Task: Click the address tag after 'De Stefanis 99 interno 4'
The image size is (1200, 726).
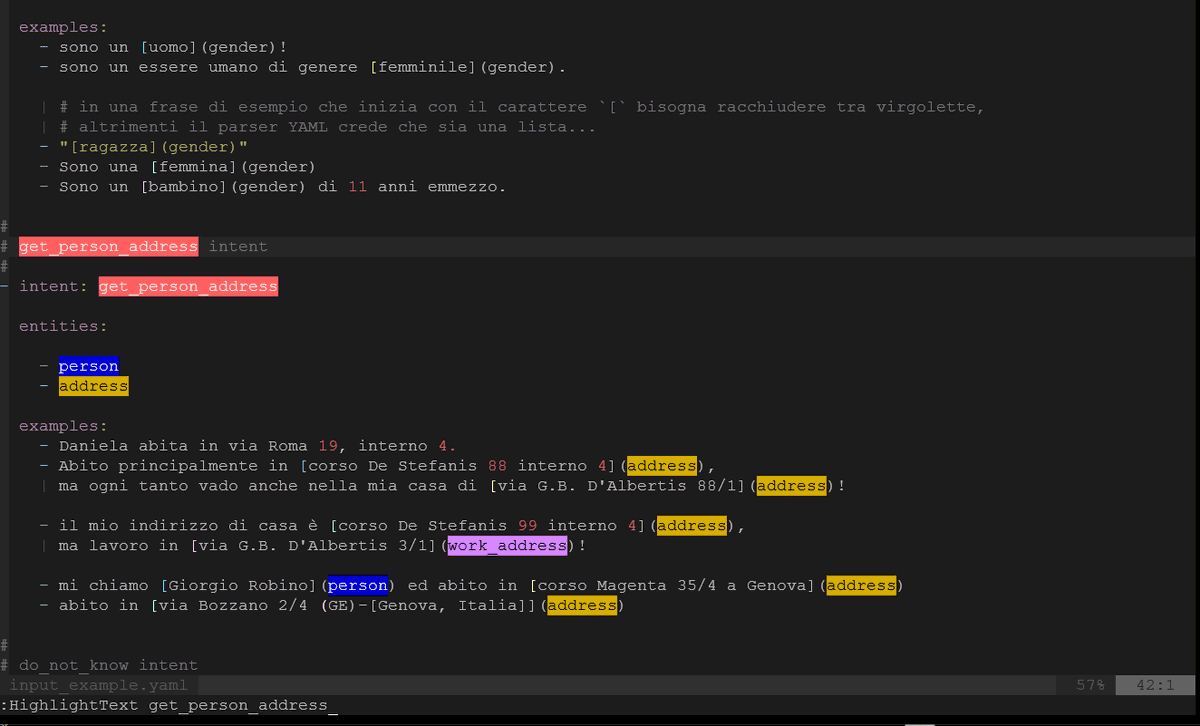Action: coord(692,526)
